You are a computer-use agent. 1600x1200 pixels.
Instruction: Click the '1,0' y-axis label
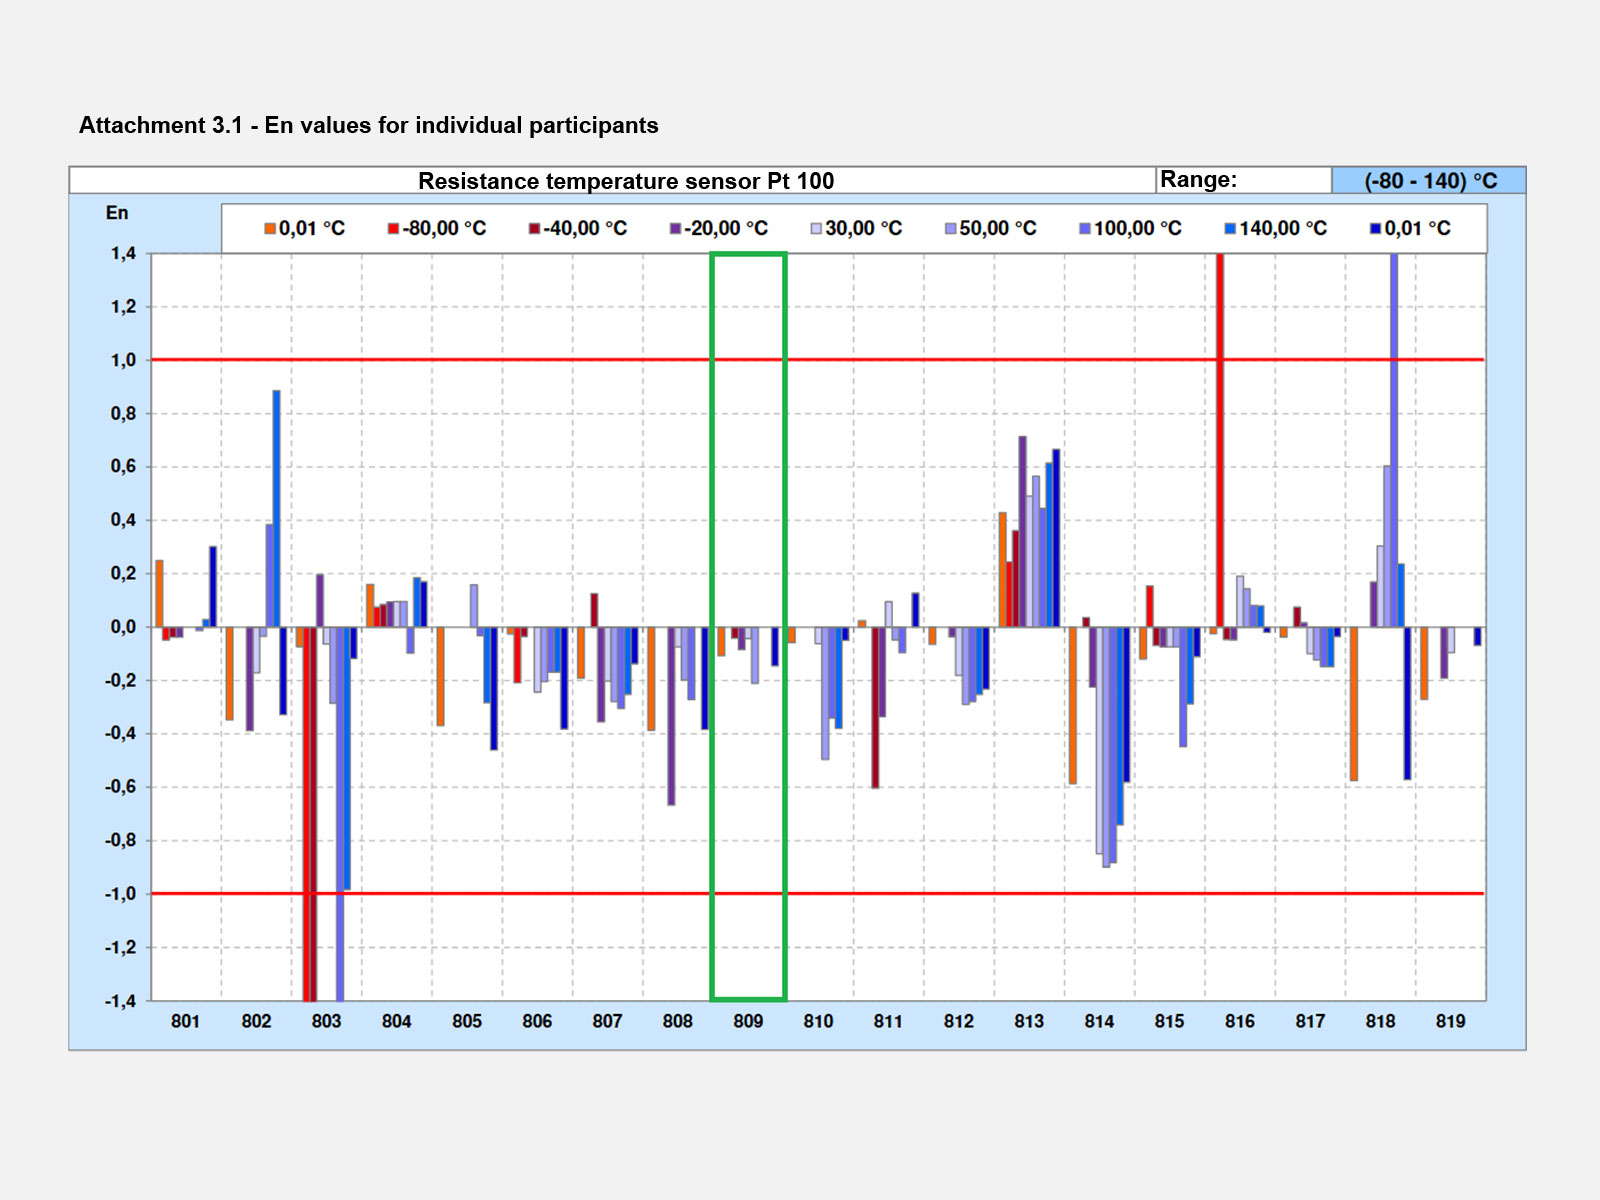point(123,360)
